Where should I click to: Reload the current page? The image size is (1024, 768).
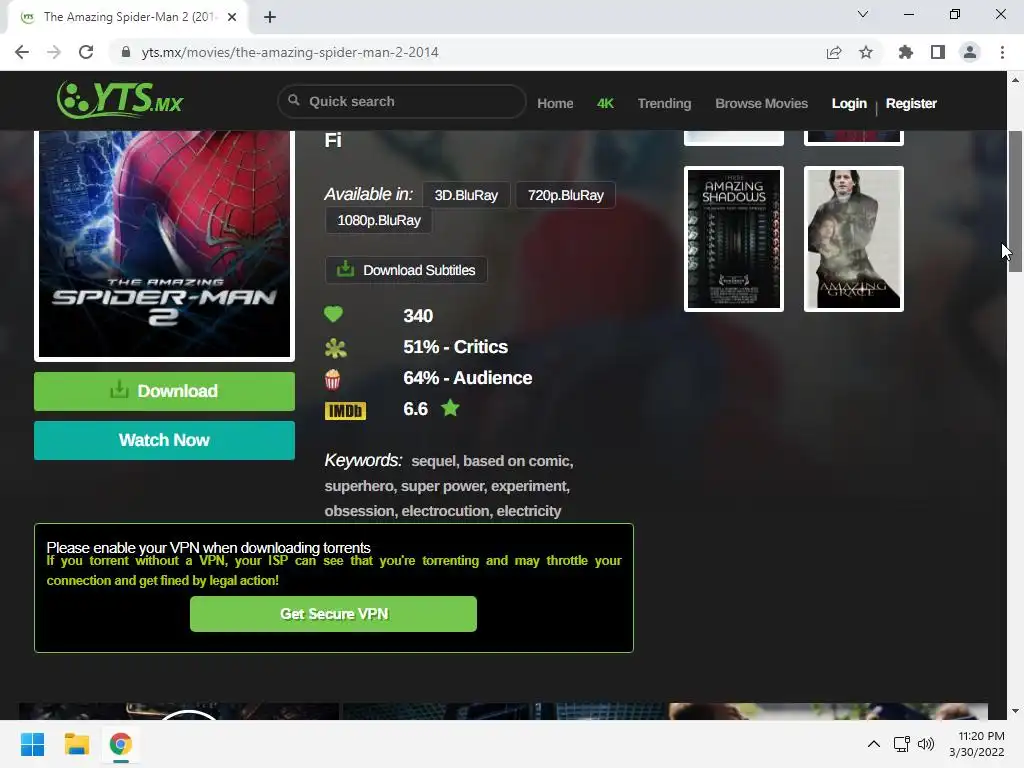pyautogui.click(x=86, y=52)
